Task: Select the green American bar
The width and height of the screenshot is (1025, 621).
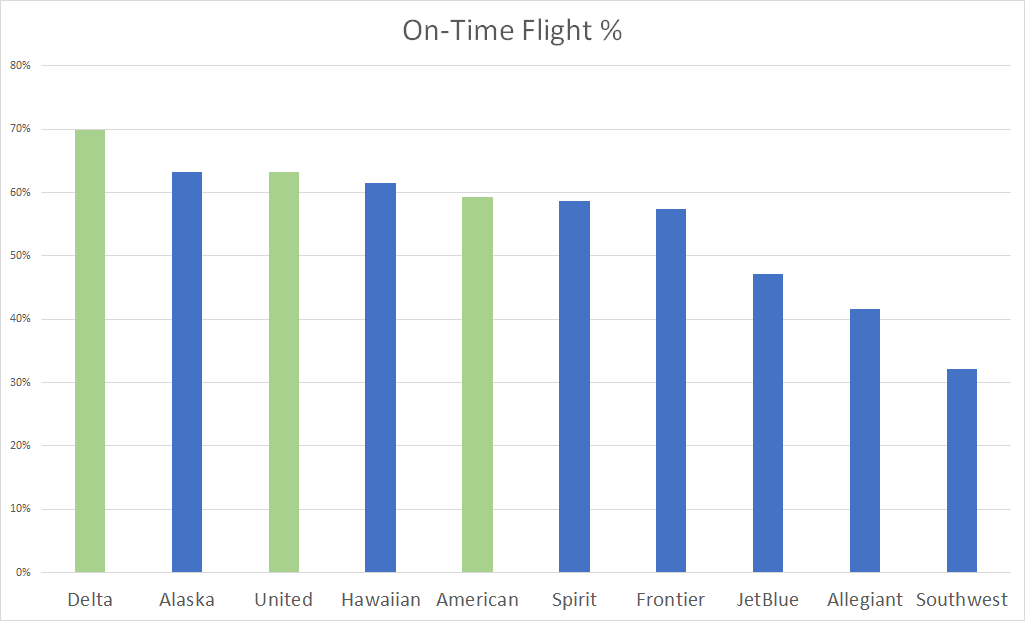Action: 477,385
